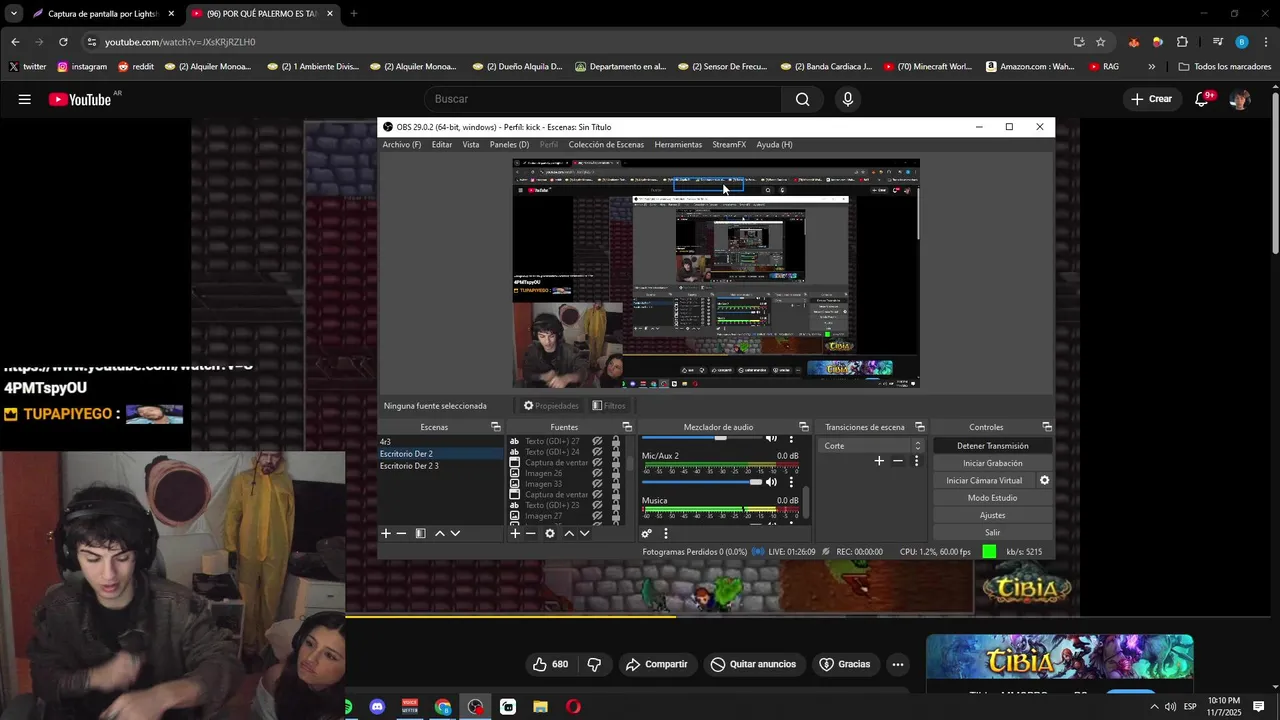Open advanced audio properties gears in mixer
The height and width of the screenshot is (720, 1280).
click(647, 534)
